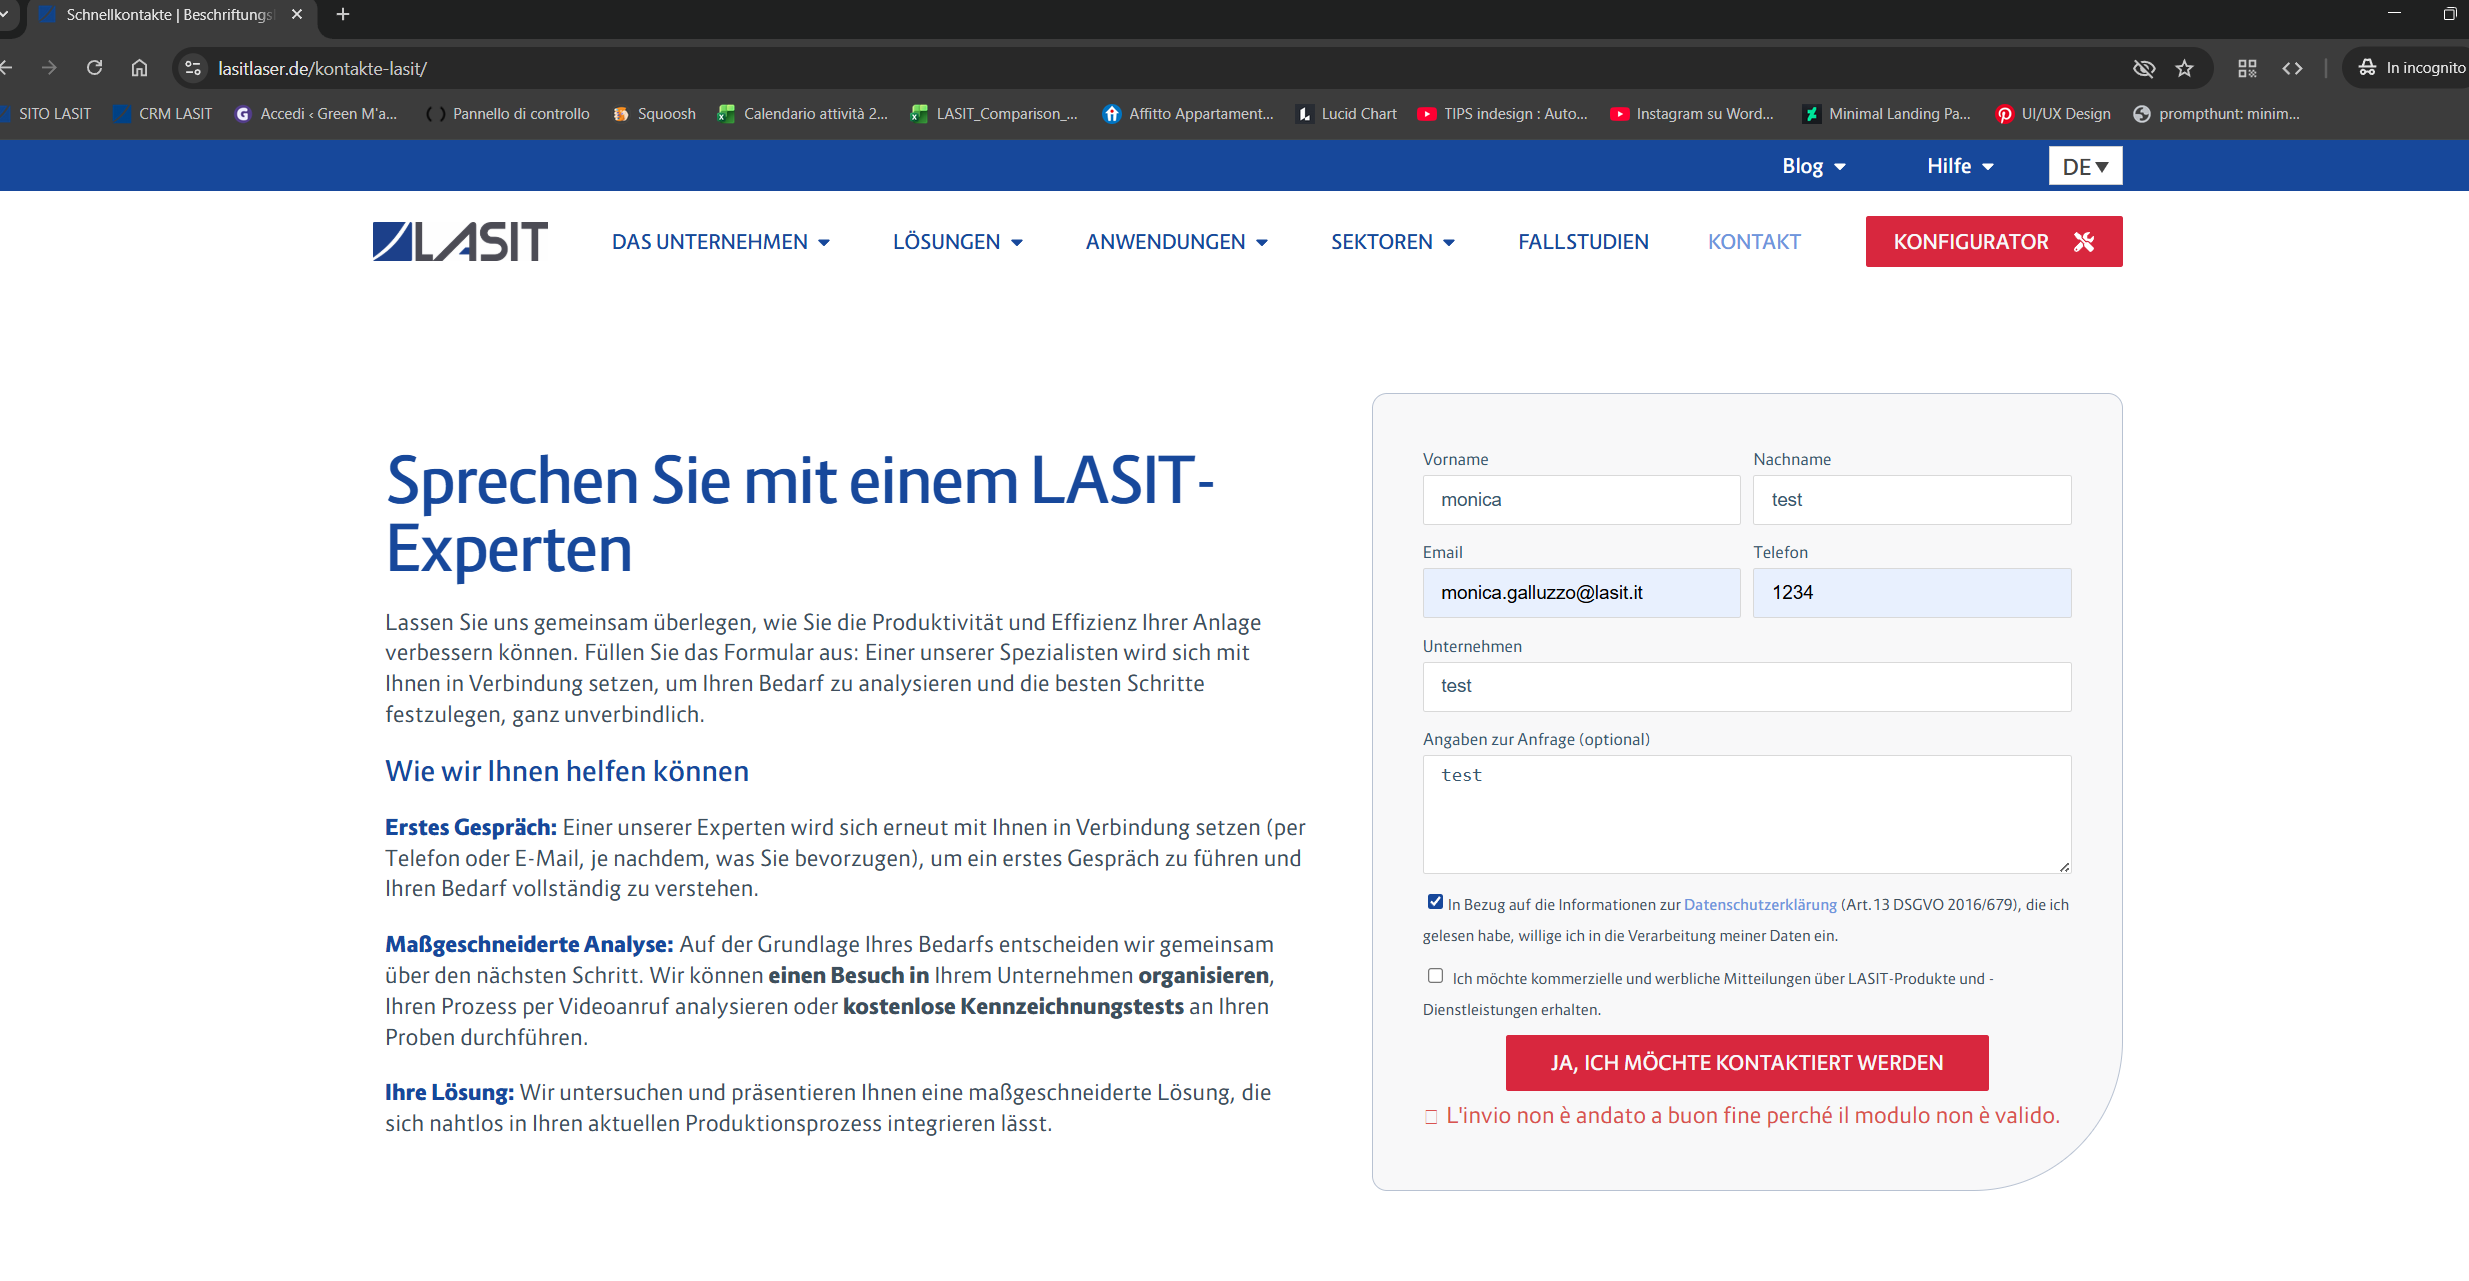Enable the commercial communications checkbox
This screenshot has height=1281, width=2469.
pyautogui.click(x=1435, y=976)
